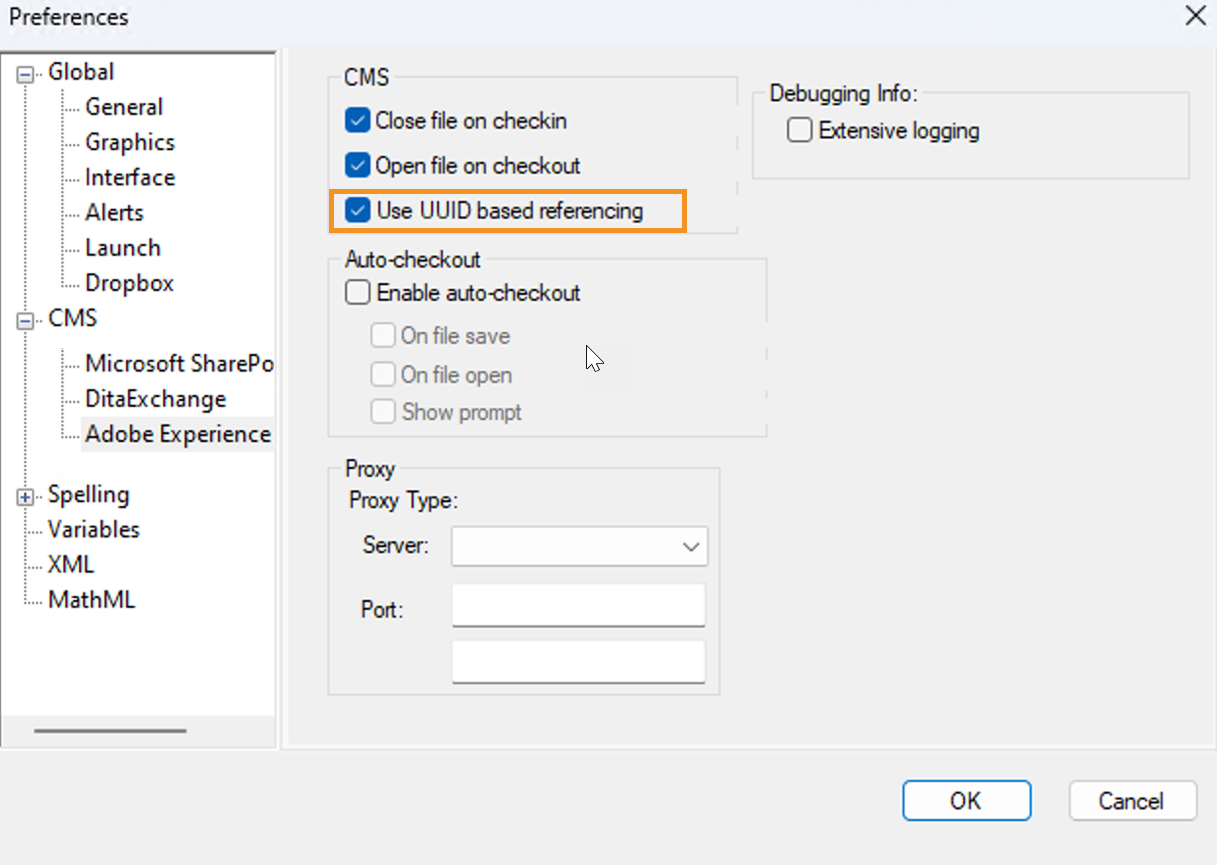Enable auto-checkout checkbox
This screenshot has height=865, width=1217.
358,293
